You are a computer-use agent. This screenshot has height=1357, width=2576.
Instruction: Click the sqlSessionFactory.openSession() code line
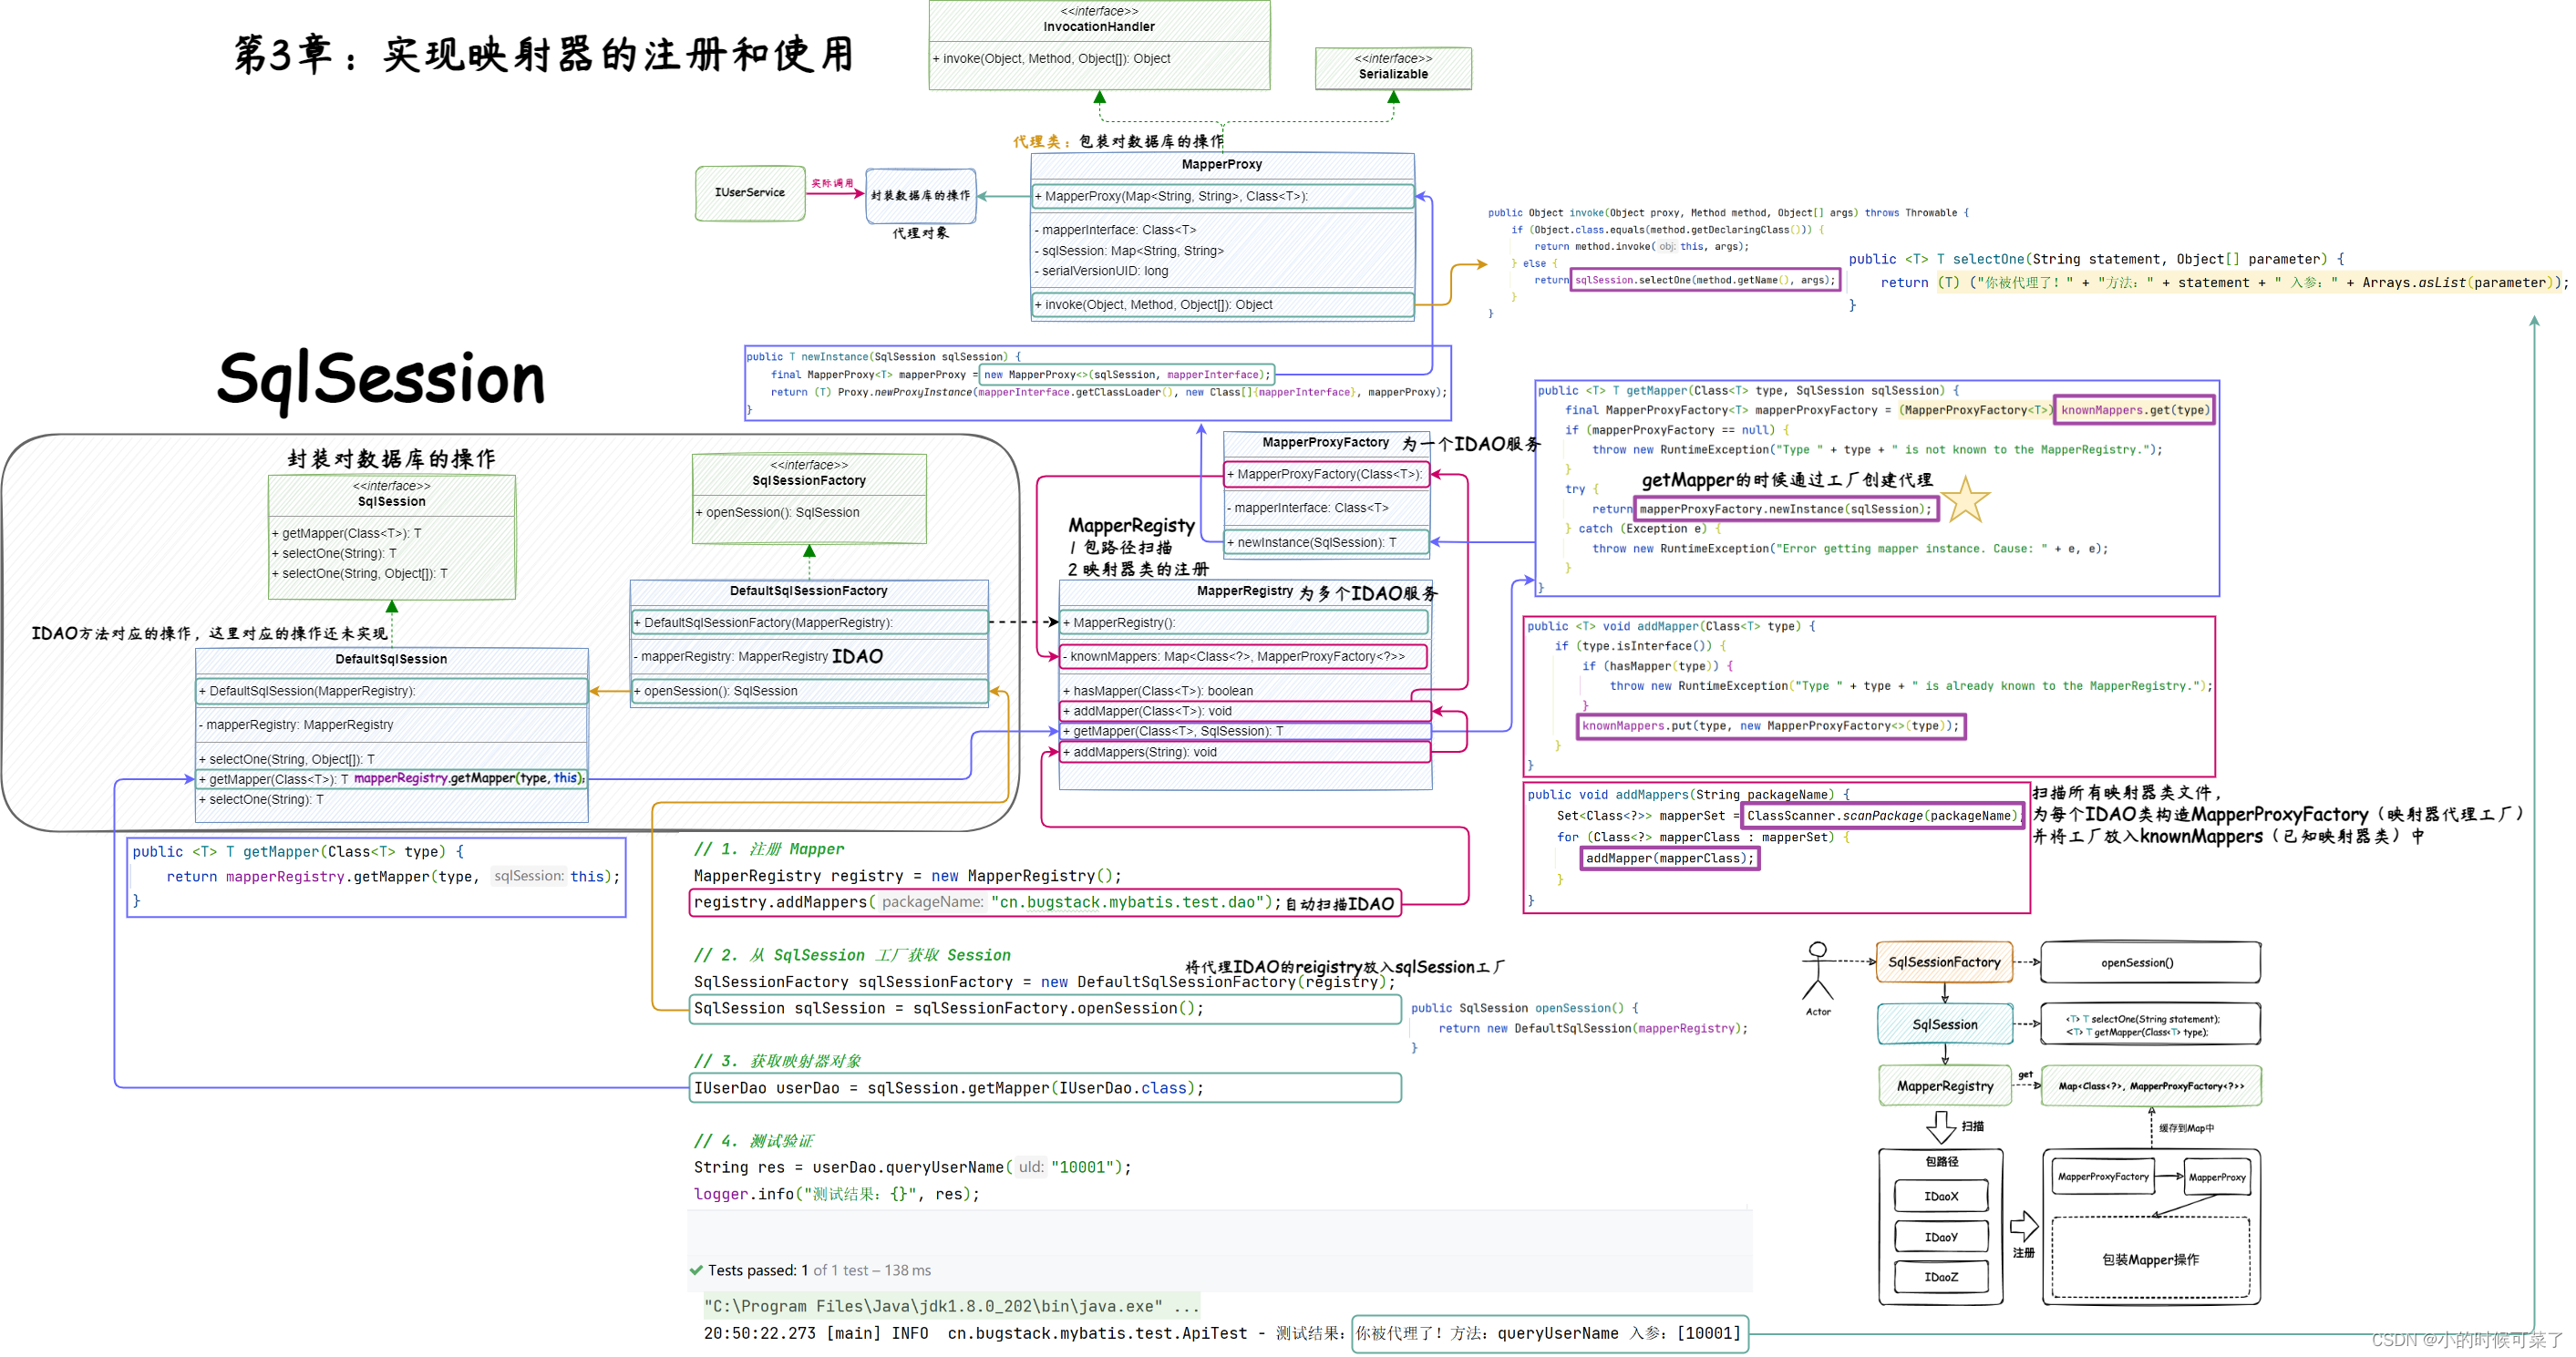[x=1045, y=1009]
